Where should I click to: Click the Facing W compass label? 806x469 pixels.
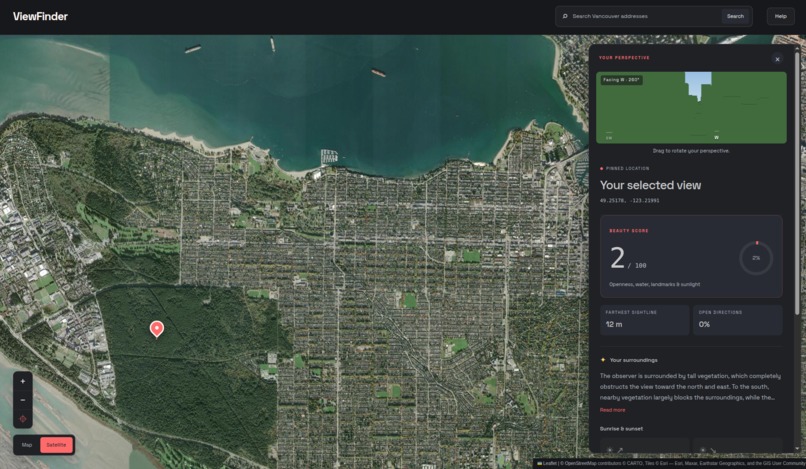click(x=621, y=80)
